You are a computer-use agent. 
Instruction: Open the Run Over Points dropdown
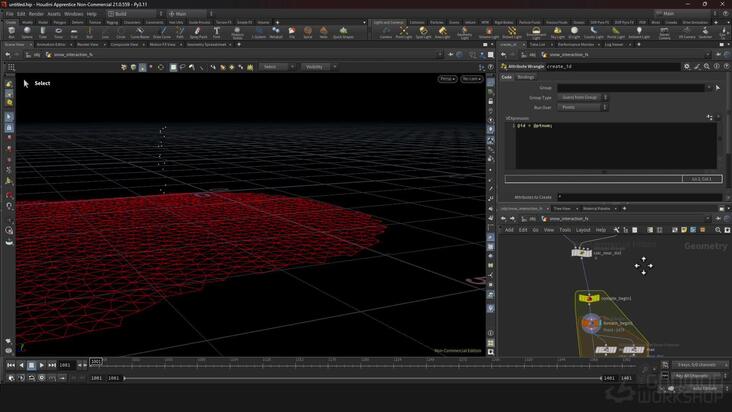[x=582, y=107]
